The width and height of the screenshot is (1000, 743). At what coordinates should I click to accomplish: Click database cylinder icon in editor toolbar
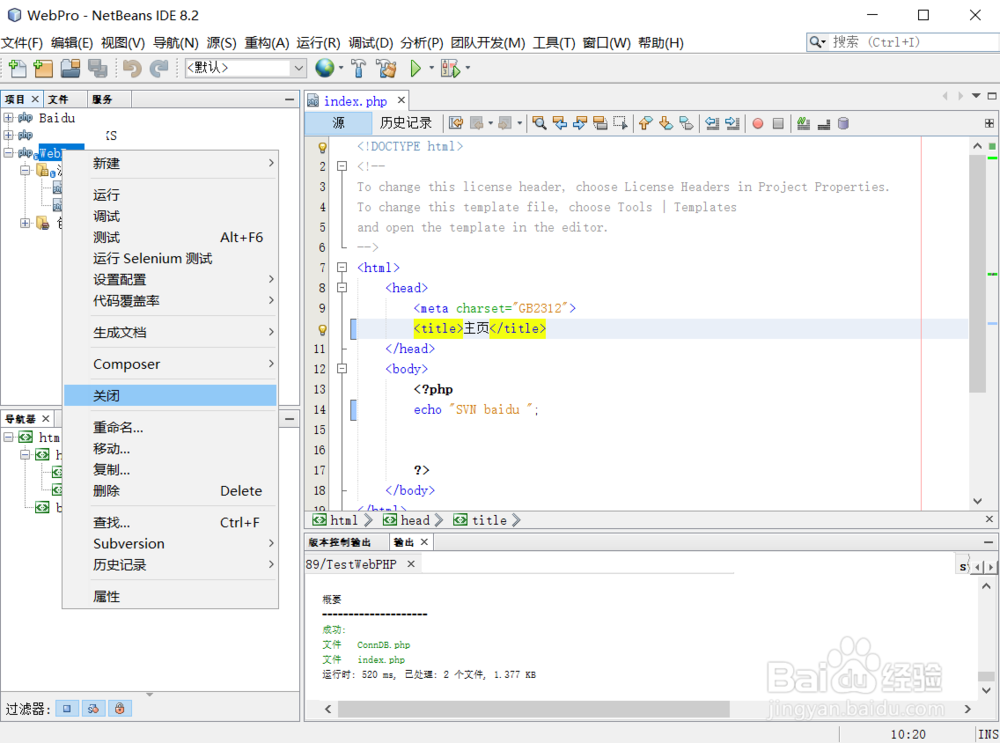point(843,123)
